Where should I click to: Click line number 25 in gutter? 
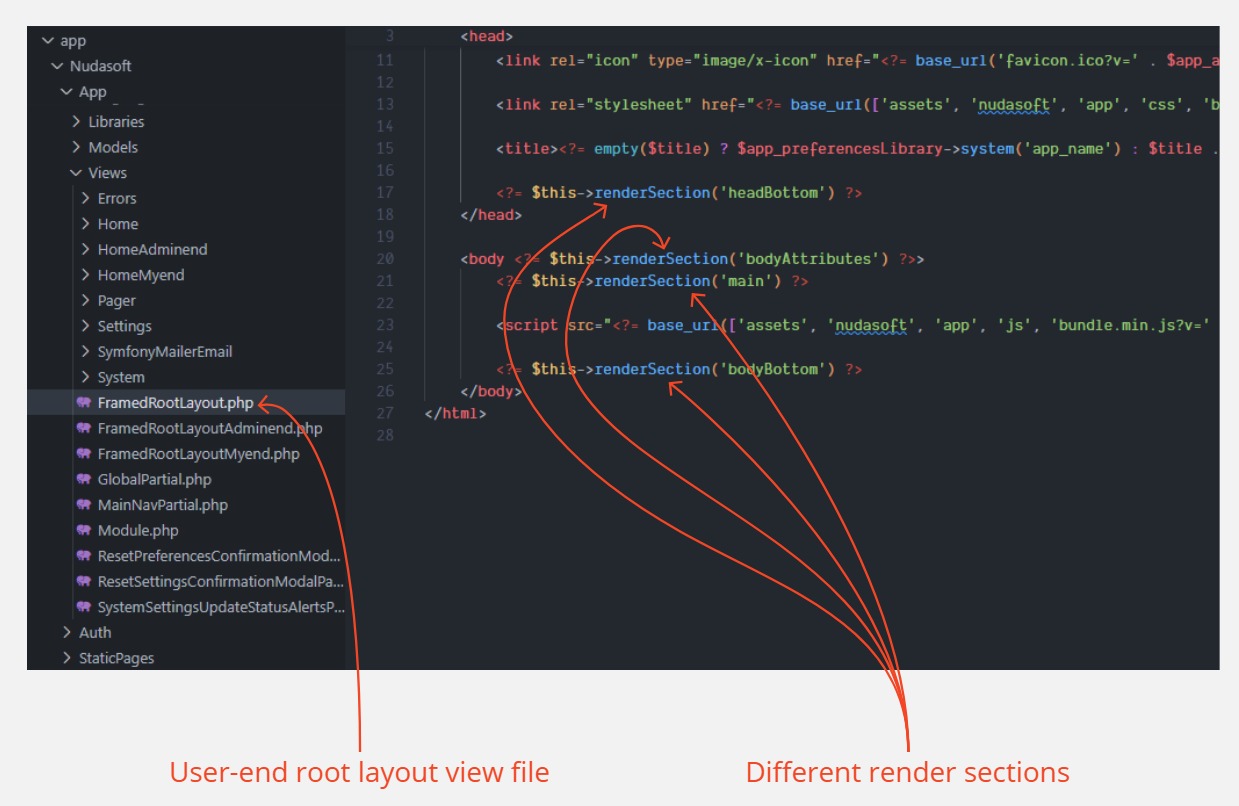pyautogui.click(x=385, y=369)
